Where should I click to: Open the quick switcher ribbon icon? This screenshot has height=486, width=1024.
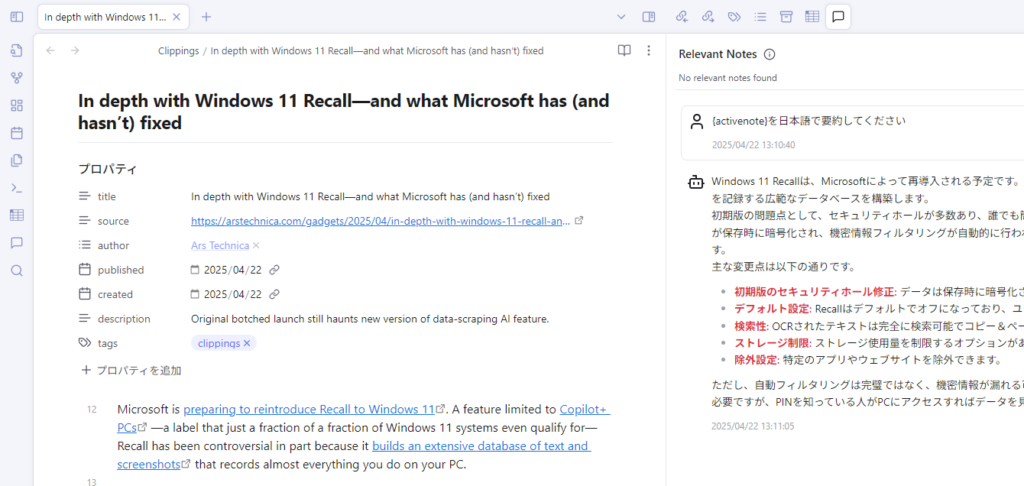17,50
